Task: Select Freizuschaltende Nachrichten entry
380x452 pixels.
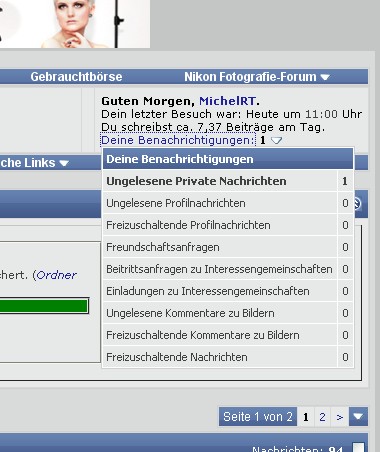Action: click(x=177, y=357)
